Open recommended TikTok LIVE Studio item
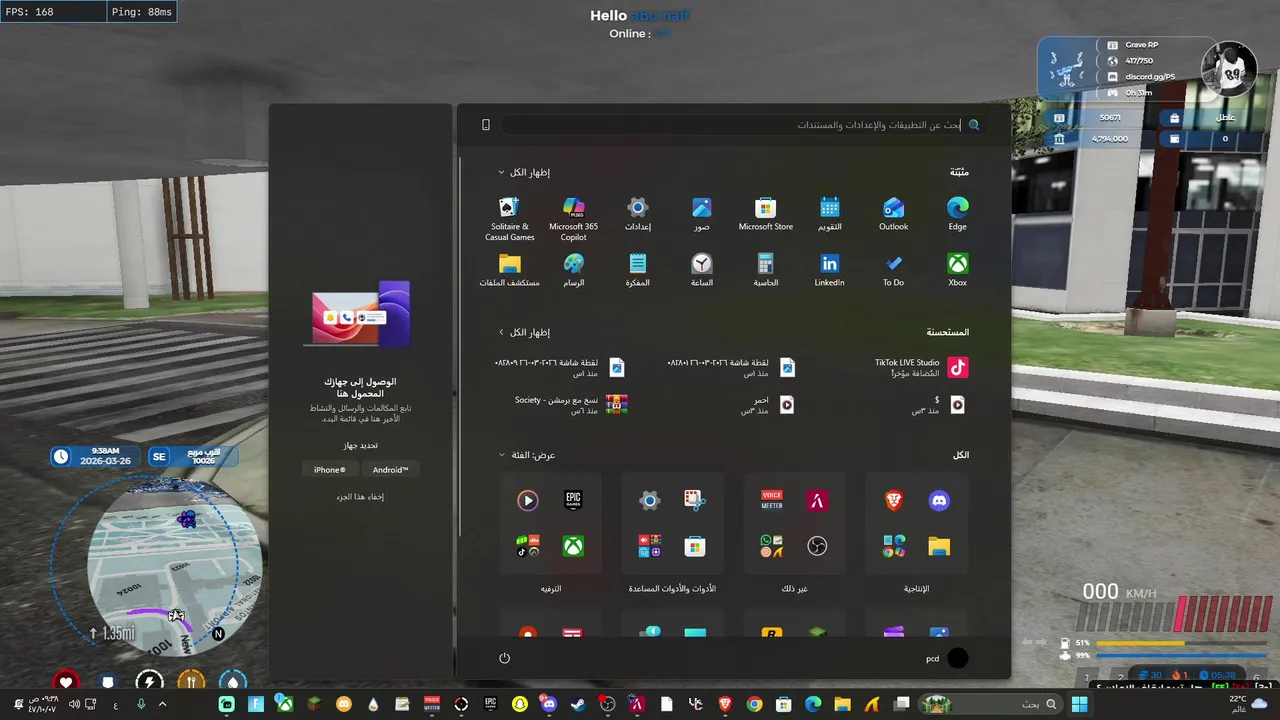Viewport: 1280px width, 720px height. [x=920, y=368]
